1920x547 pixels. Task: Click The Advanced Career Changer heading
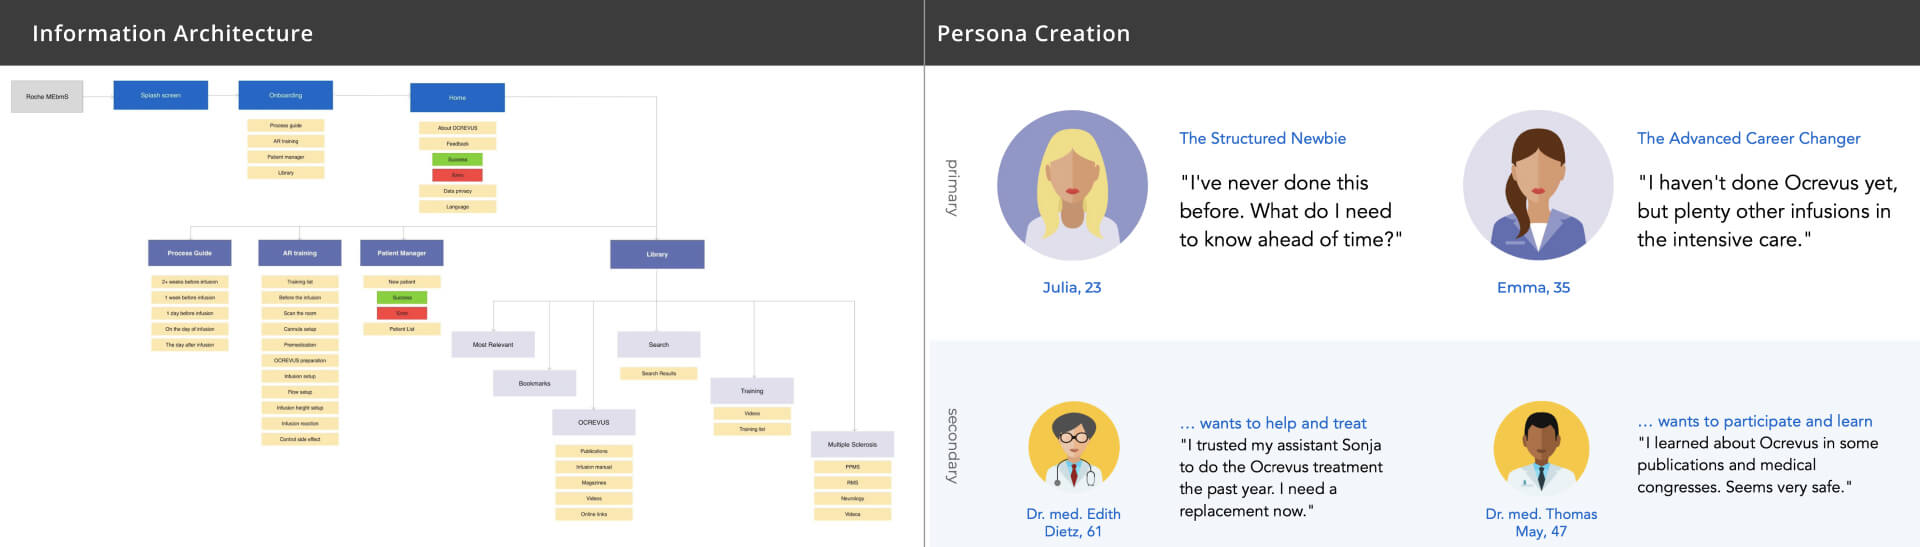click(1749, 138)
